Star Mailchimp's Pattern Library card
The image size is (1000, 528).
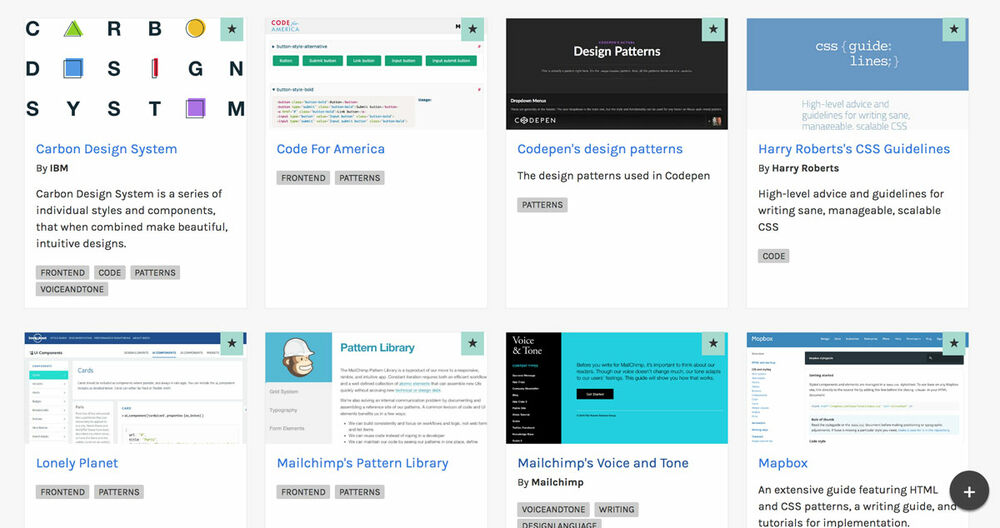[473, 344]
